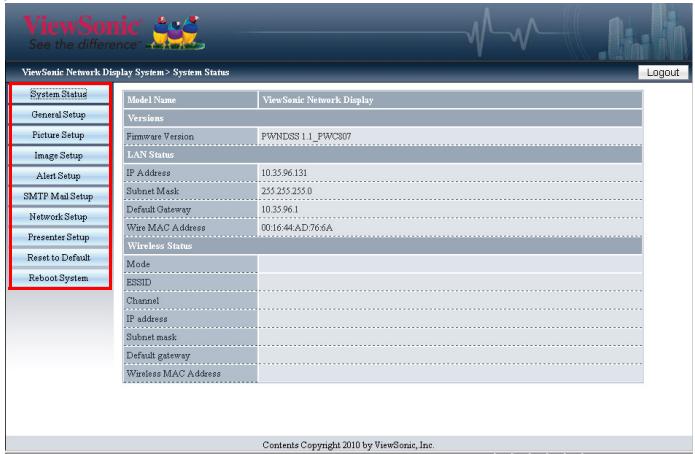Click the 'Wire MAC Address' label

click(x=166, y=227)
